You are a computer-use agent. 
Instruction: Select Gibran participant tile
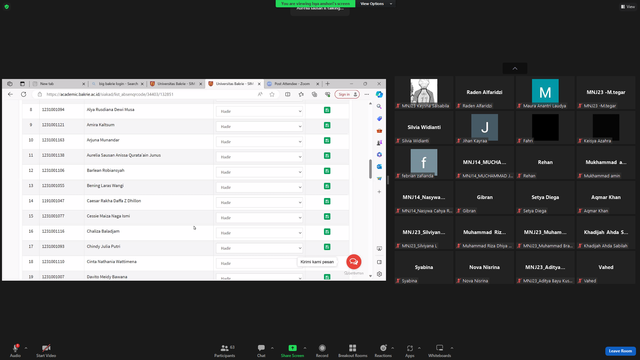(484, 198)
